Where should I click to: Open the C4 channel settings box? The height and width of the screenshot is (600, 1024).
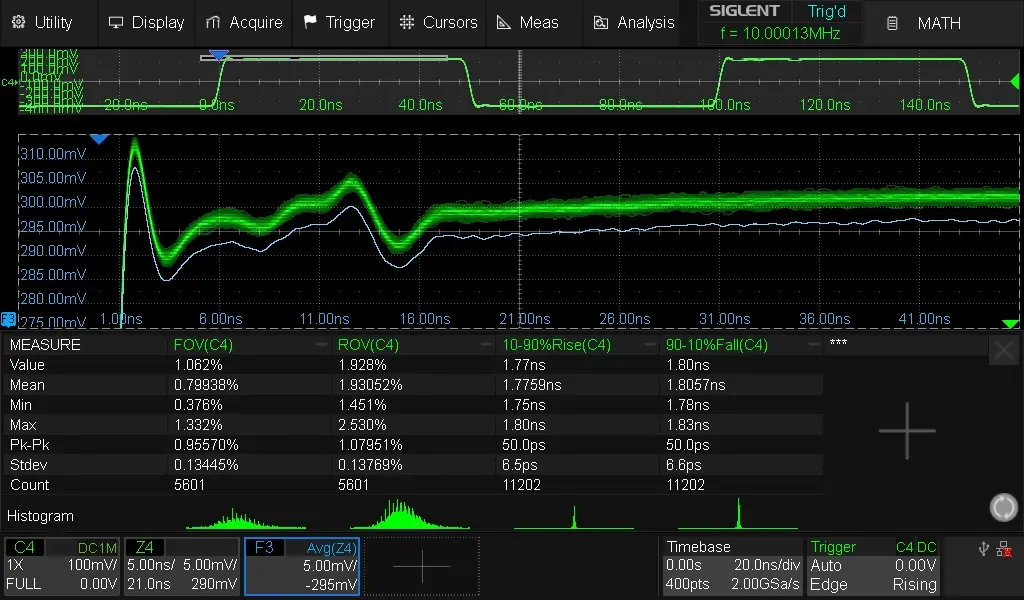click(64, 566)
